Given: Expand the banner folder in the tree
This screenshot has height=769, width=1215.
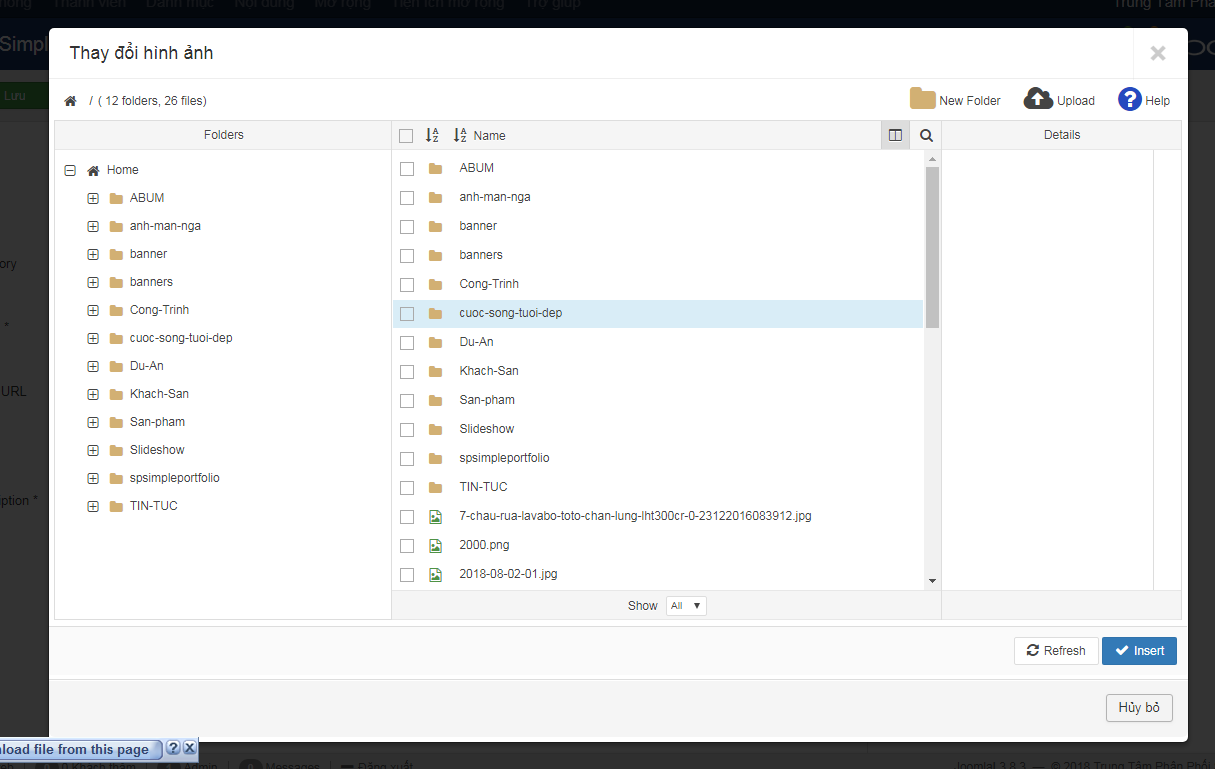Looking at the screenshot, I should [x=93, y=254].
